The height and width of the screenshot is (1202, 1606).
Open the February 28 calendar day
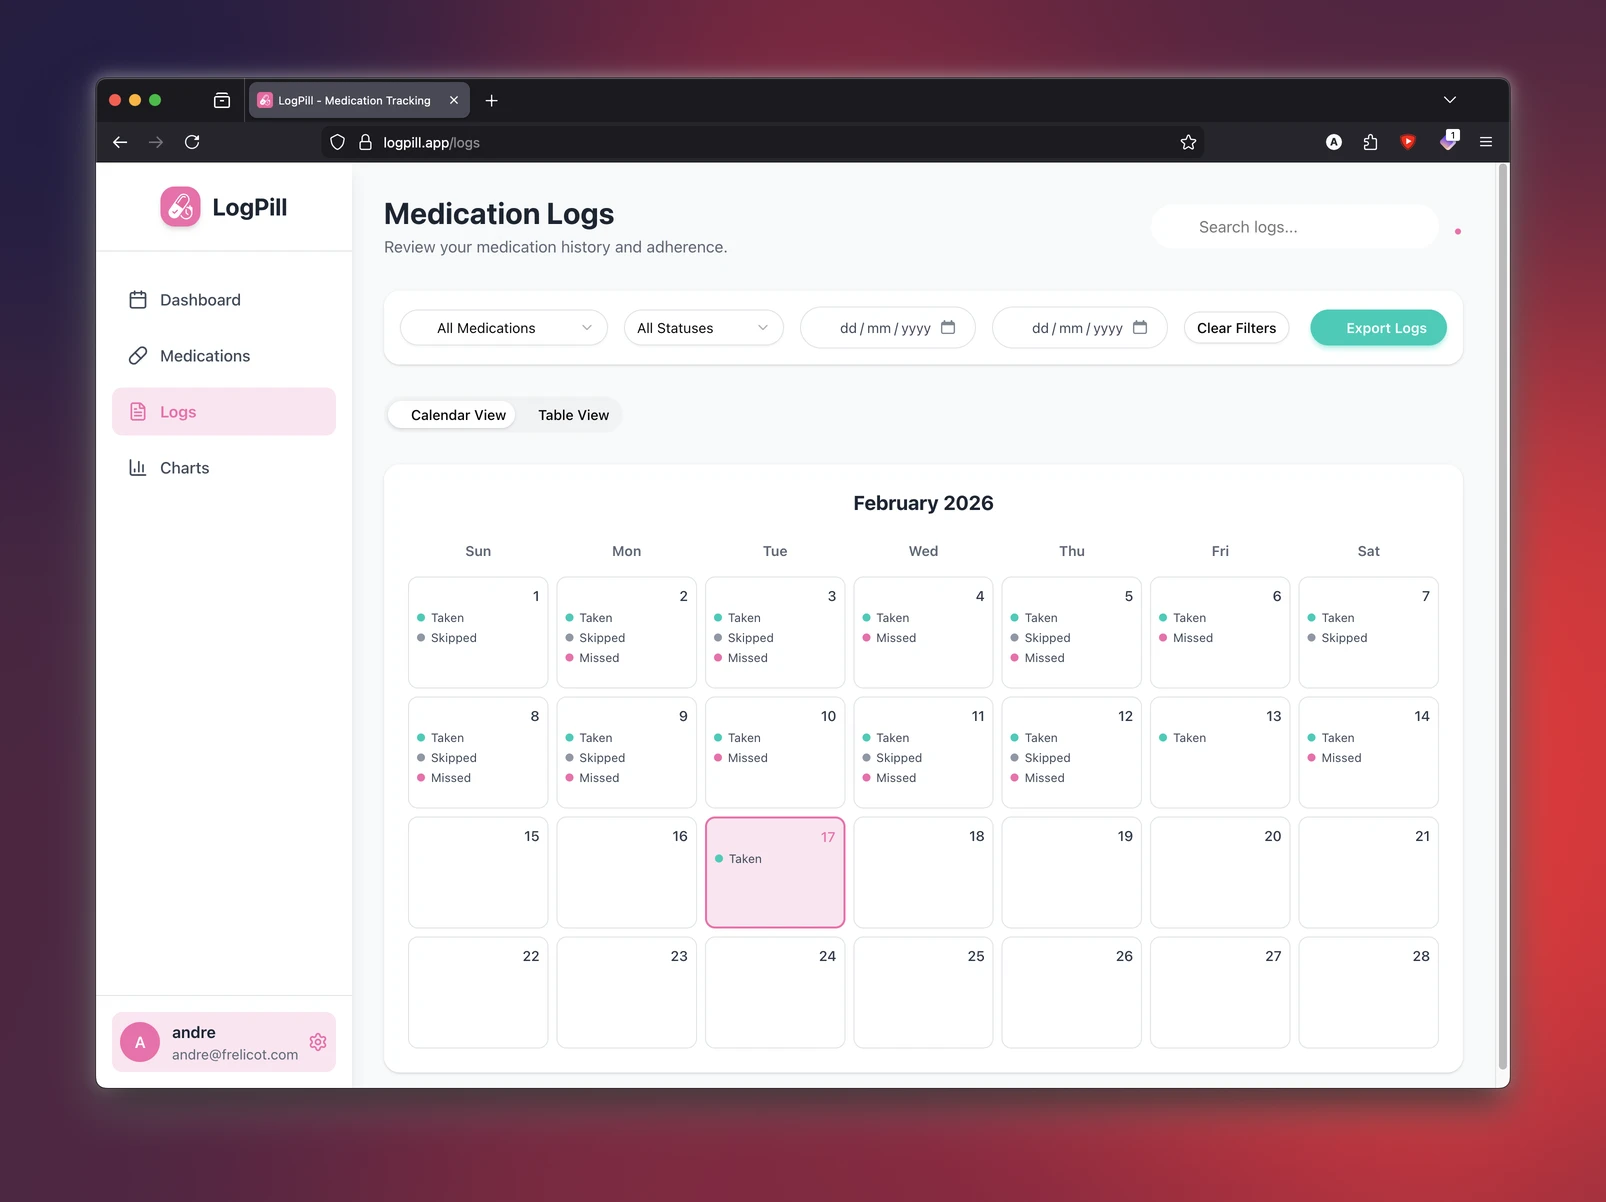pos(1368,992)
